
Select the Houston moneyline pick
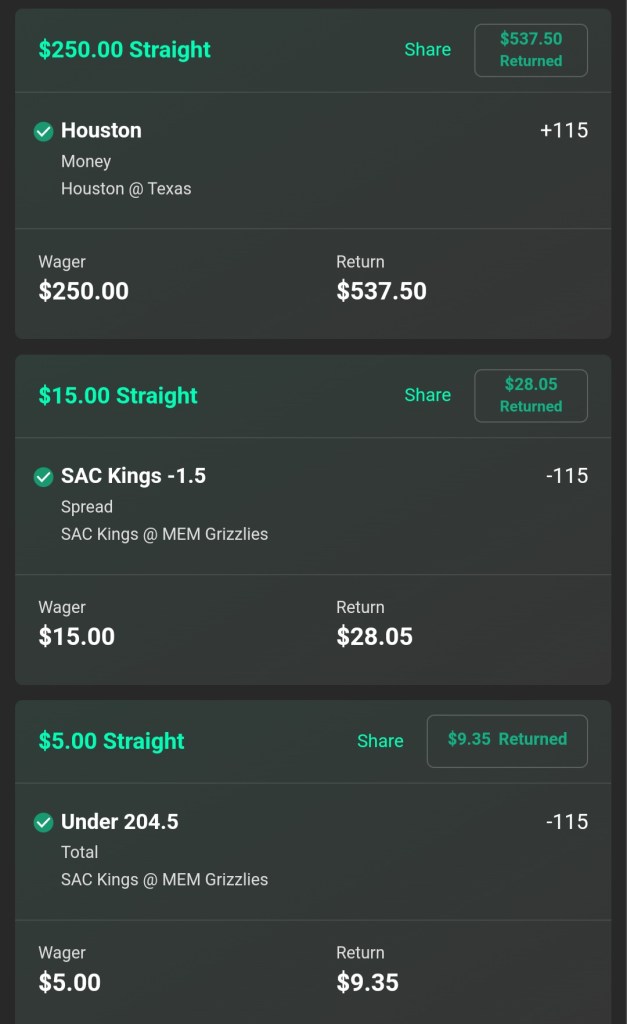[101, 131]
